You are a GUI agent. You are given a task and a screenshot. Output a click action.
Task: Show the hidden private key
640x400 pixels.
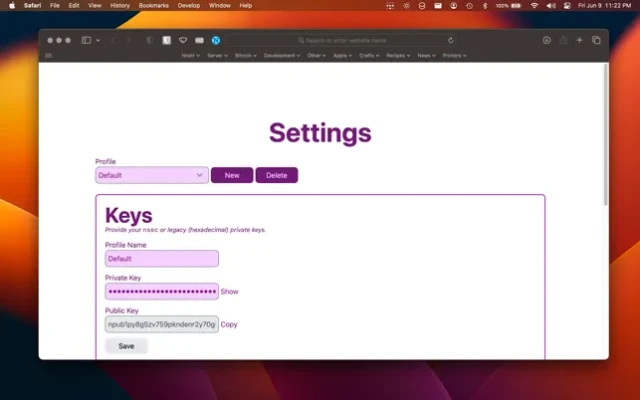click(x=229, y=292)
